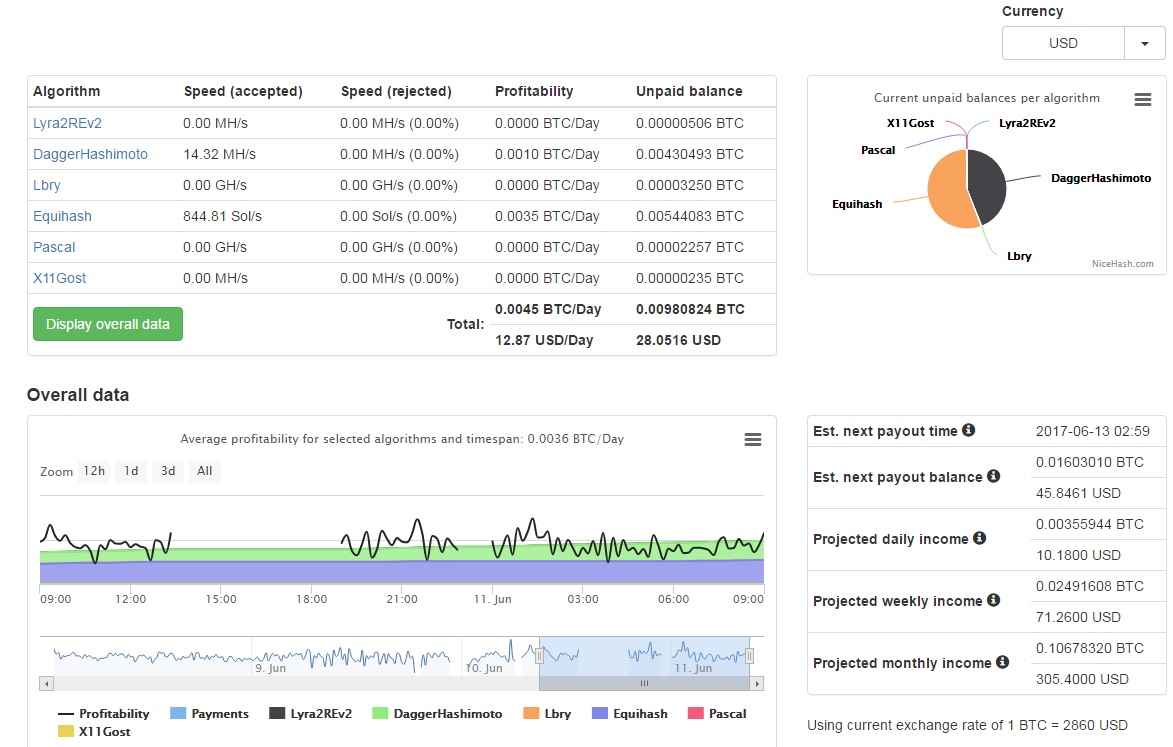Click the right handle of the range navigator
The image size is (1173, 747).
pos(748,657)
